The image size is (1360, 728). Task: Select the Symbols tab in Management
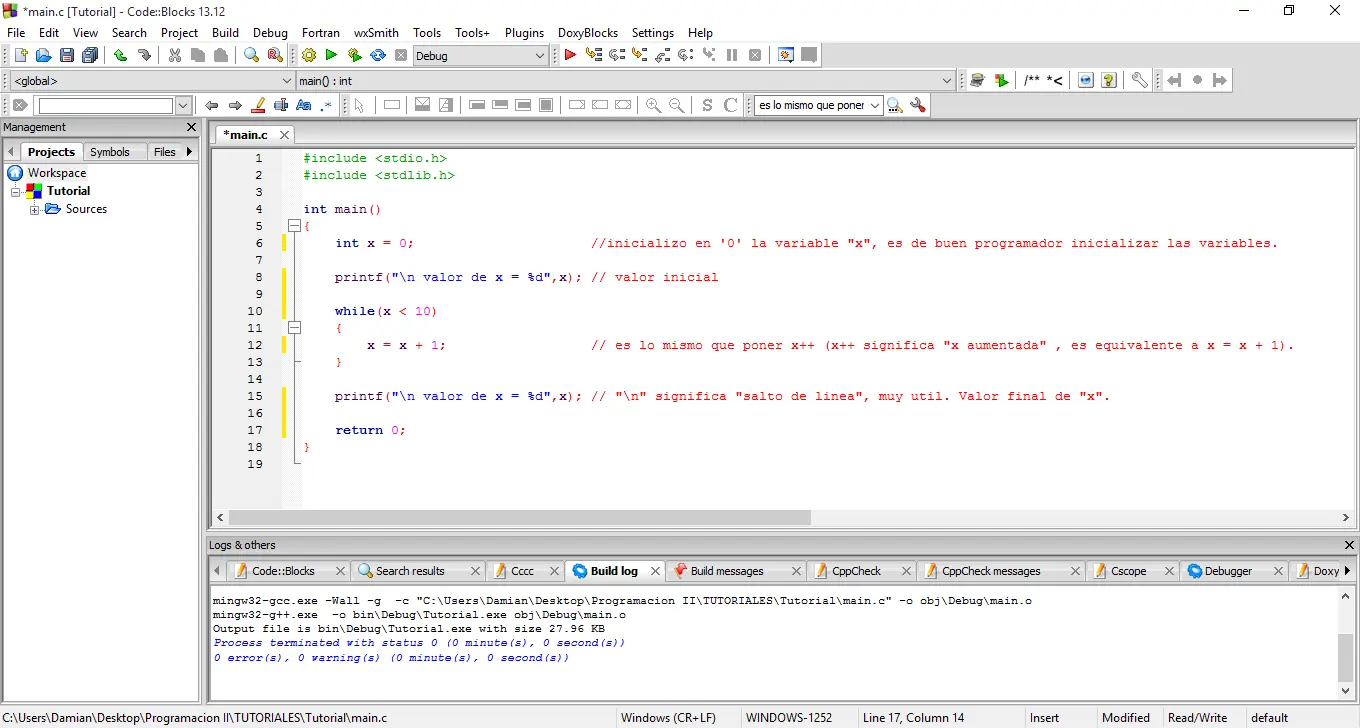[x=109, y=152]
